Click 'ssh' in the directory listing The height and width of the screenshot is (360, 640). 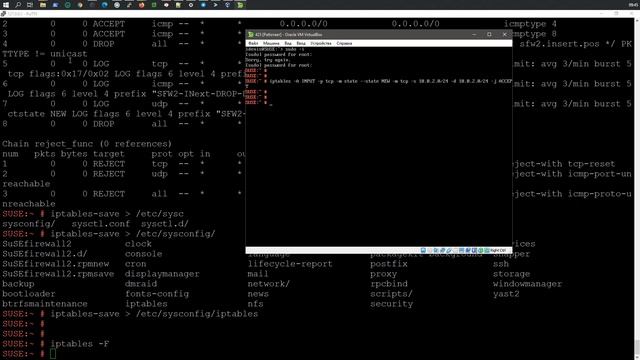501,264
